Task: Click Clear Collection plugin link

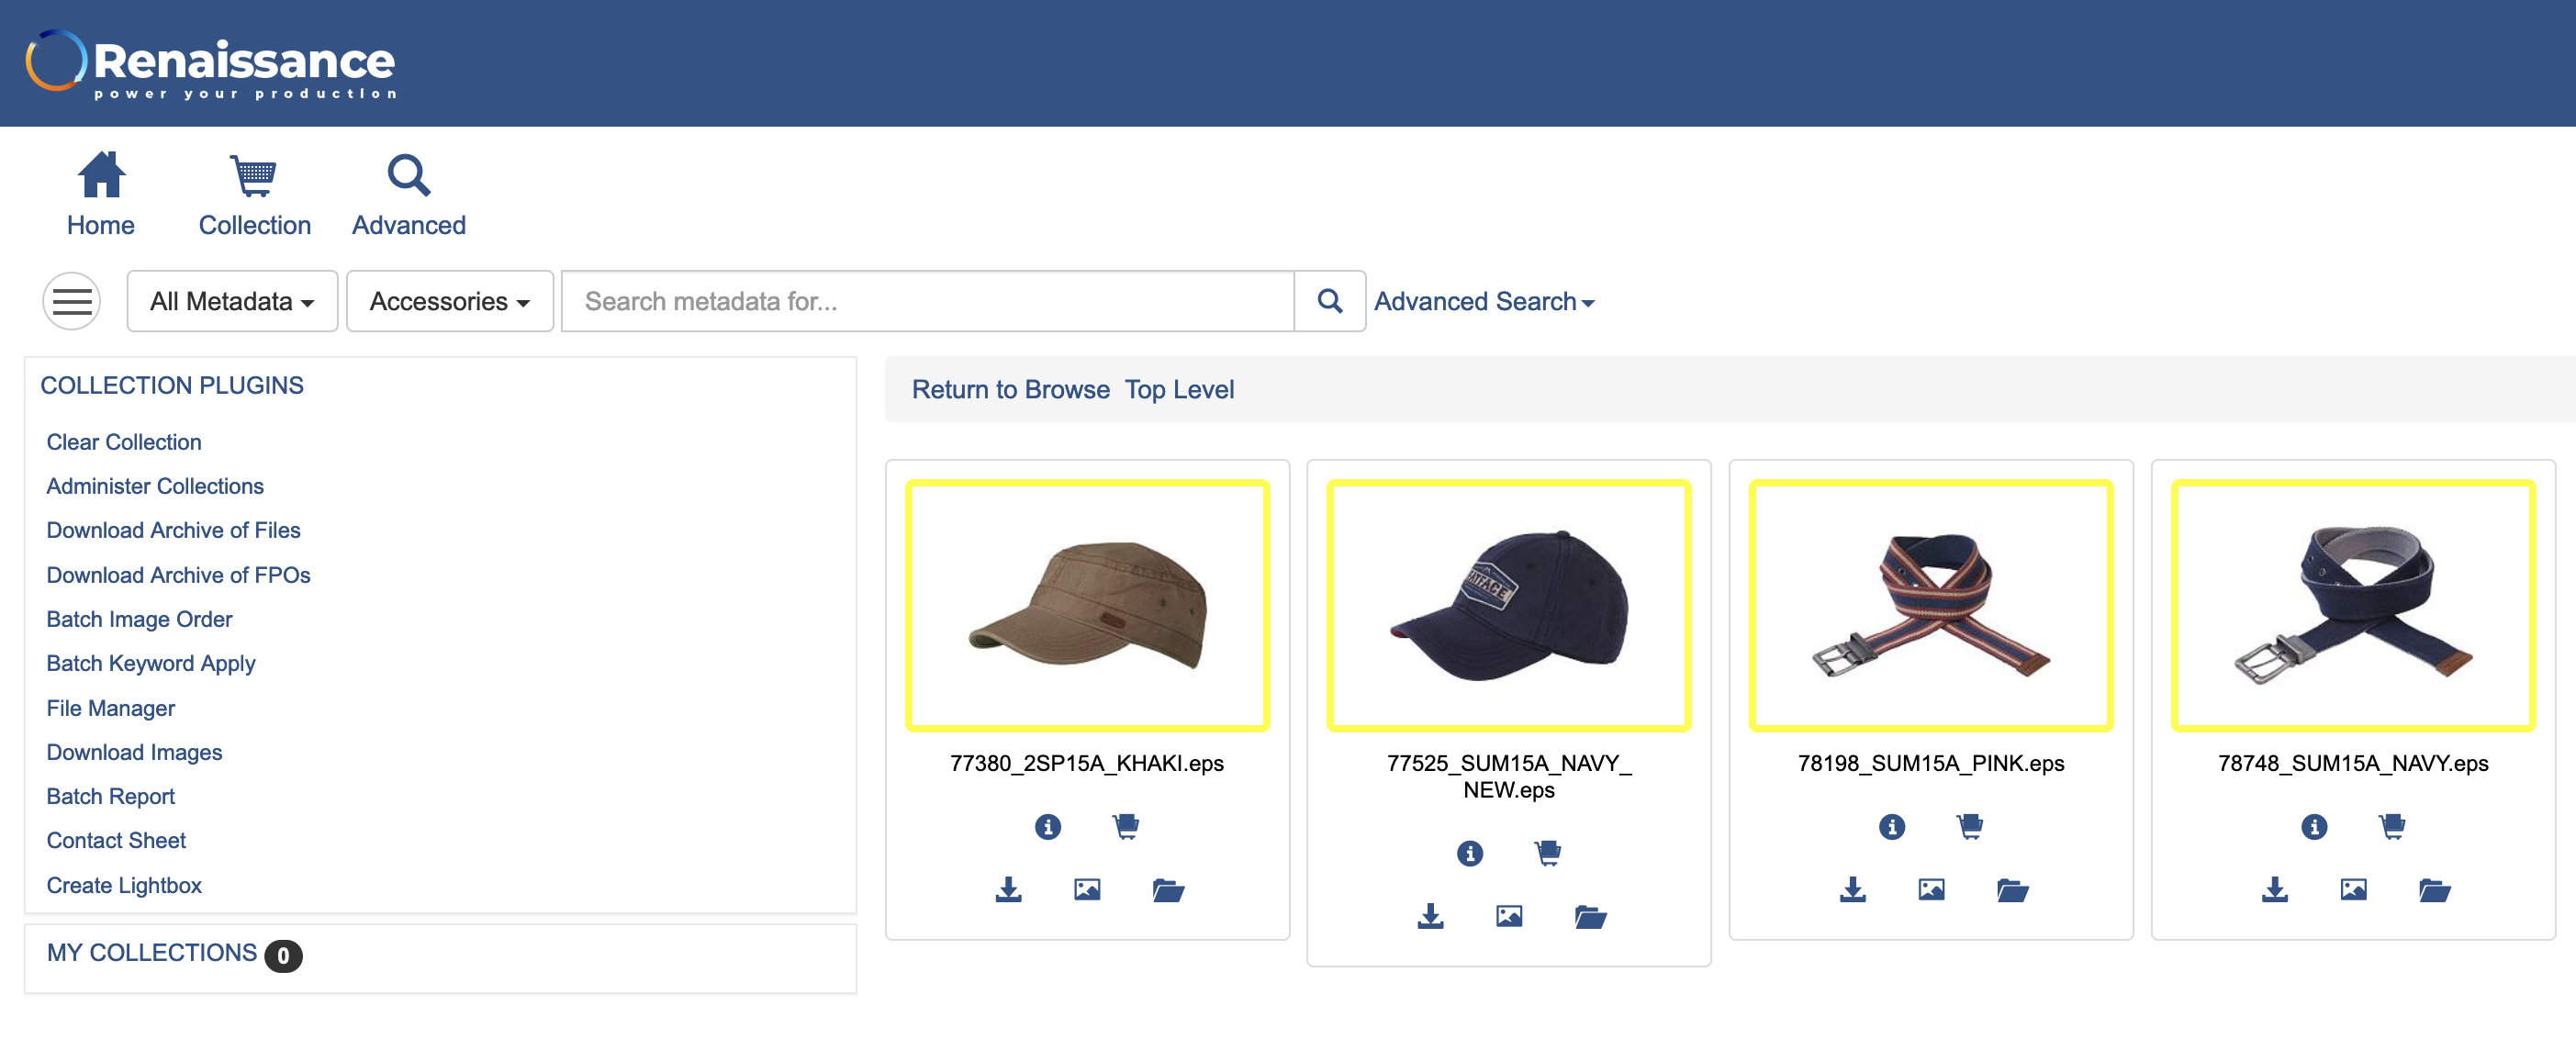Action: [x=124, y=442]
